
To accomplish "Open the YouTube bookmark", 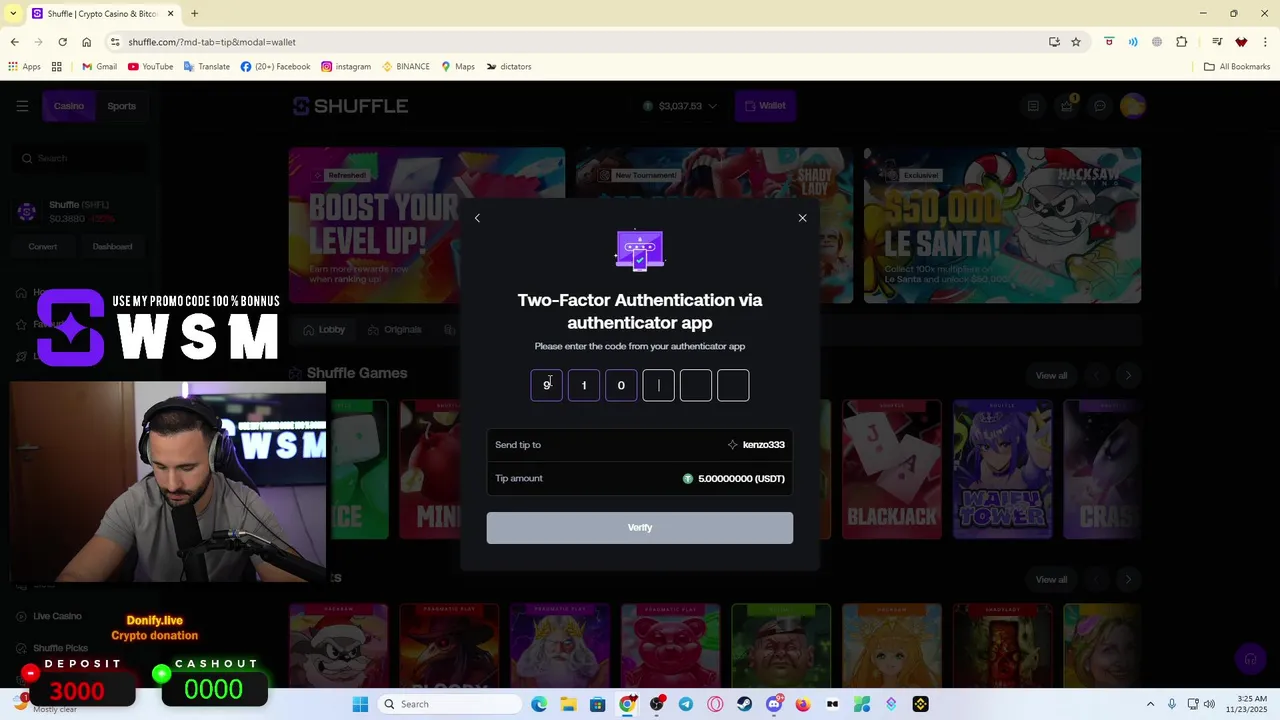I will click(150, 67).
